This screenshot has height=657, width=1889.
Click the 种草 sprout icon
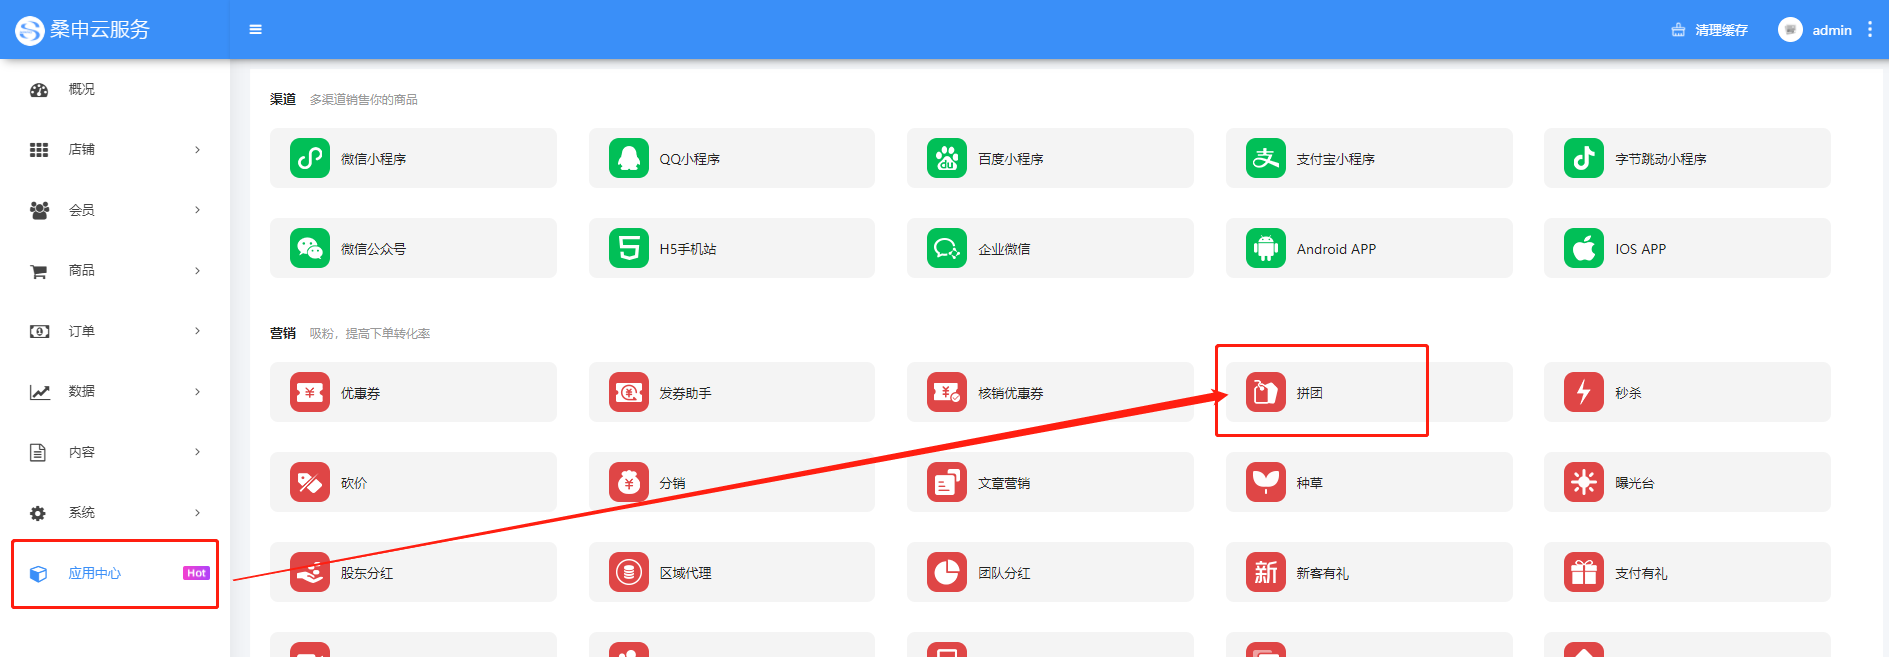point(1266,482)
